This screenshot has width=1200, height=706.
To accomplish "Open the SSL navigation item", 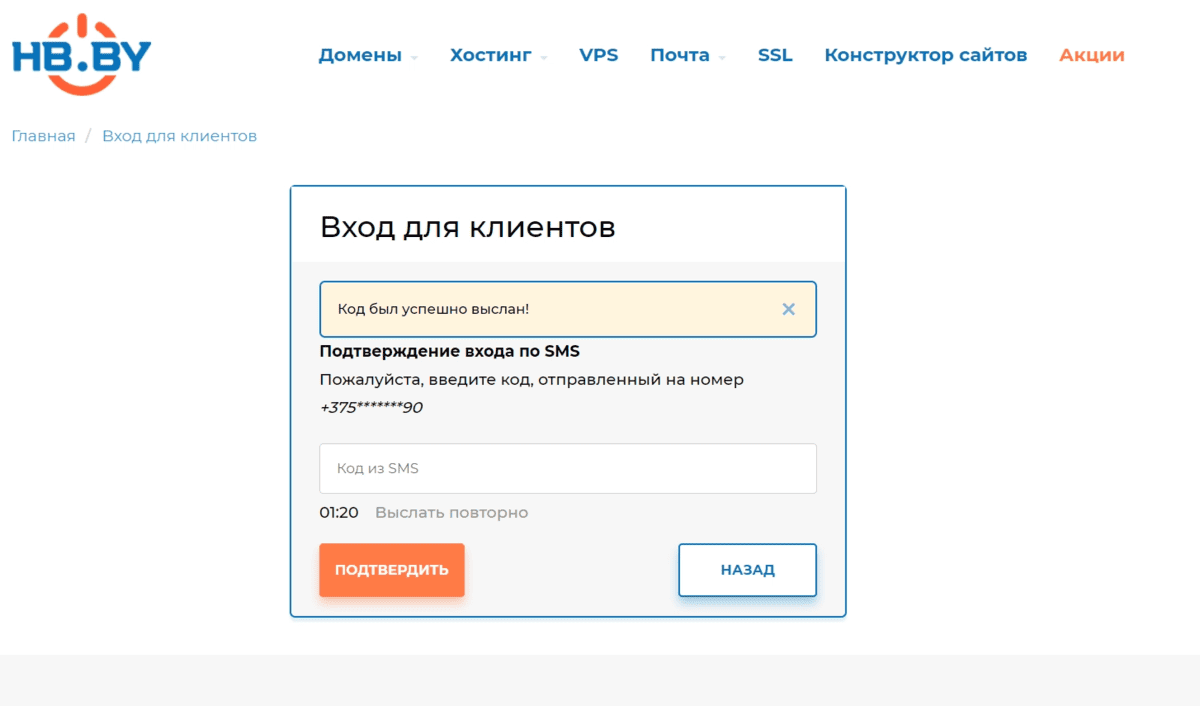I will tap(775, 55).
